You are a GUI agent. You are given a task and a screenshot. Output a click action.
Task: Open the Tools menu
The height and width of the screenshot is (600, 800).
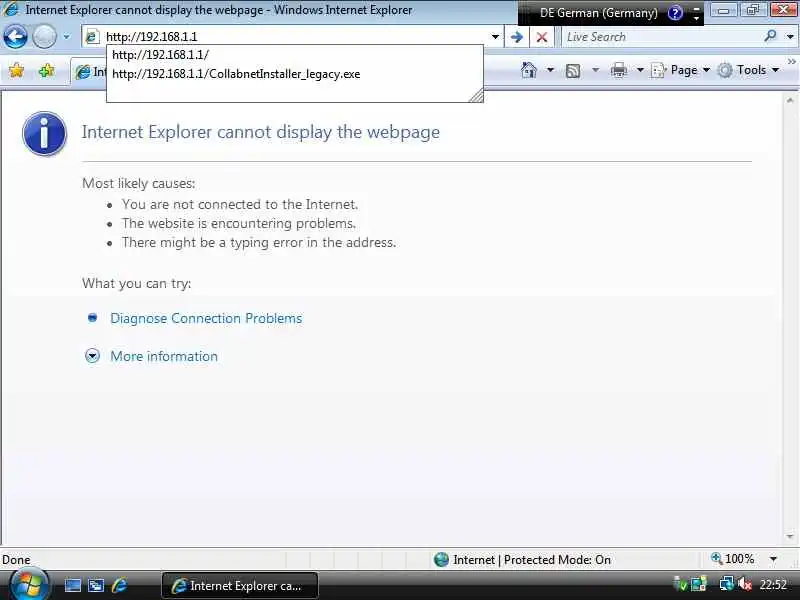click(x=748, y=70)
